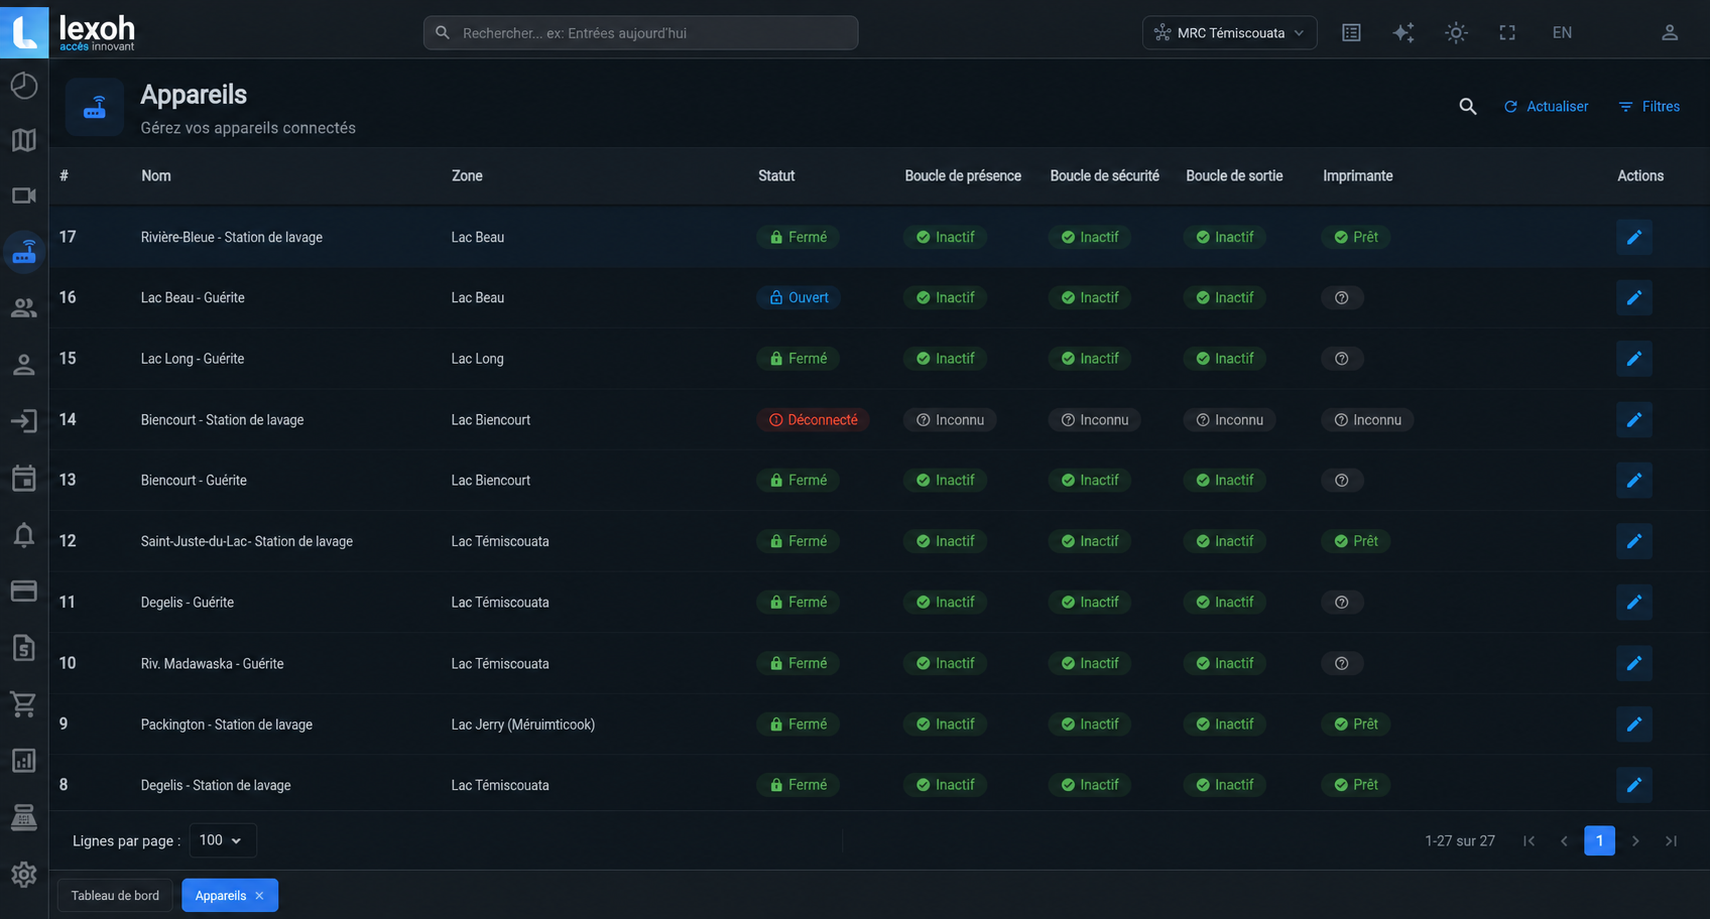Screen dimensions: 1710x919
Task: Edit the Rivière-Bleue - Station de lavage device
Action: pos(1634,237)
